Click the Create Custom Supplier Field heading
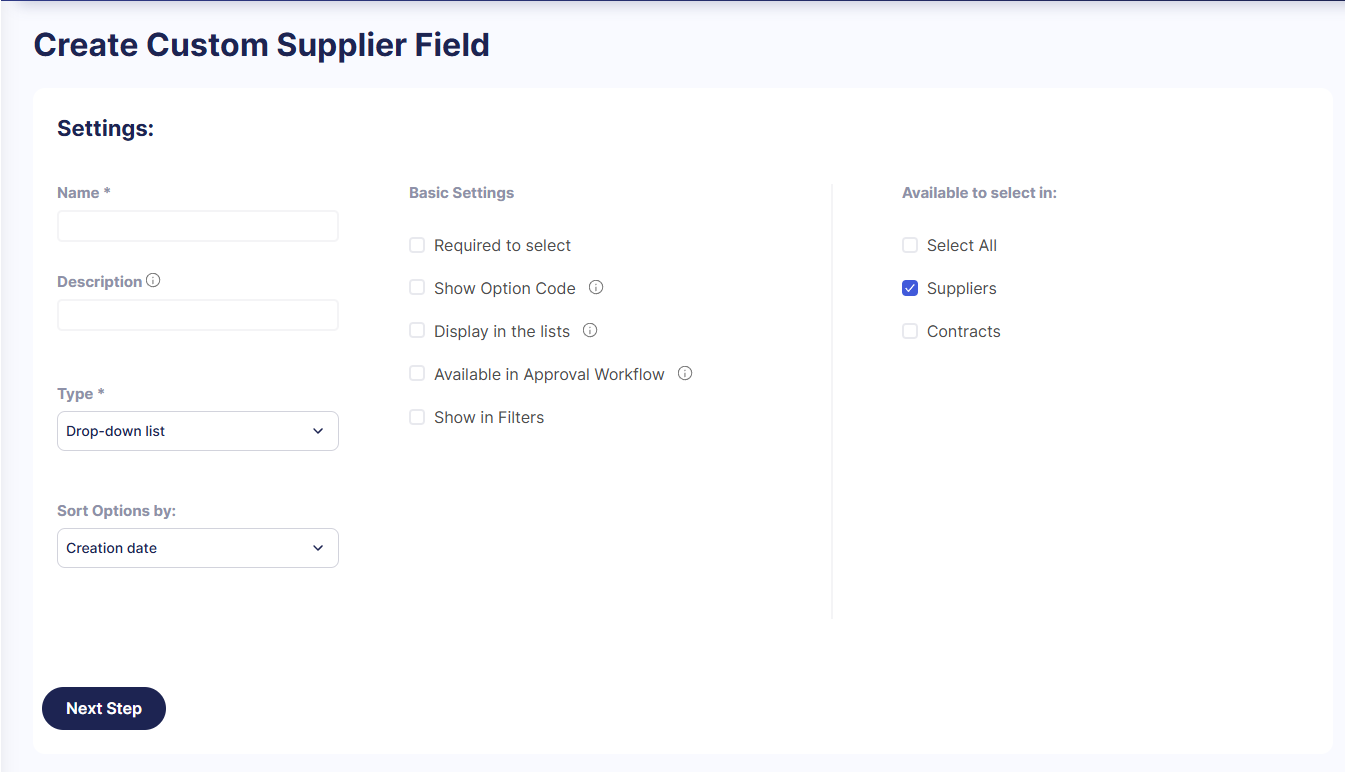The height and width of the screenshot is (772, 1345). [262, 45]
